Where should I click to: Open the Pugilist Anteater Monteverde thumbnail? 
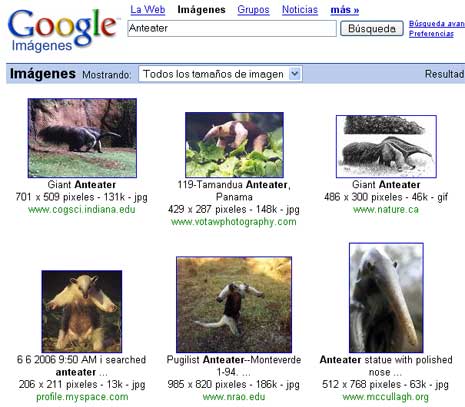(x=234, y=304)
